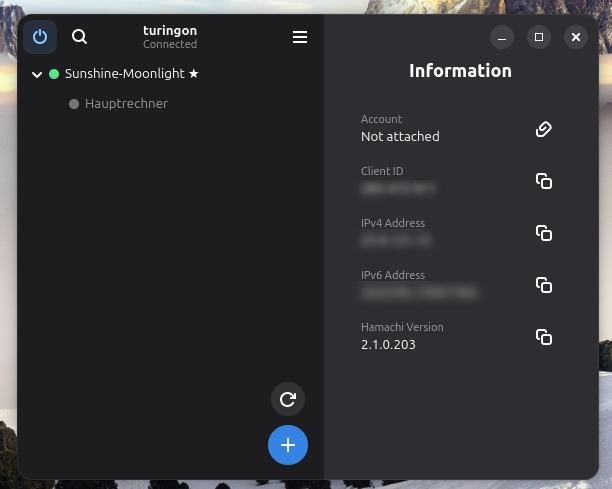Minimize the Hamachi window
Screen dimensions: 612x489
click(x=502, y=37)
